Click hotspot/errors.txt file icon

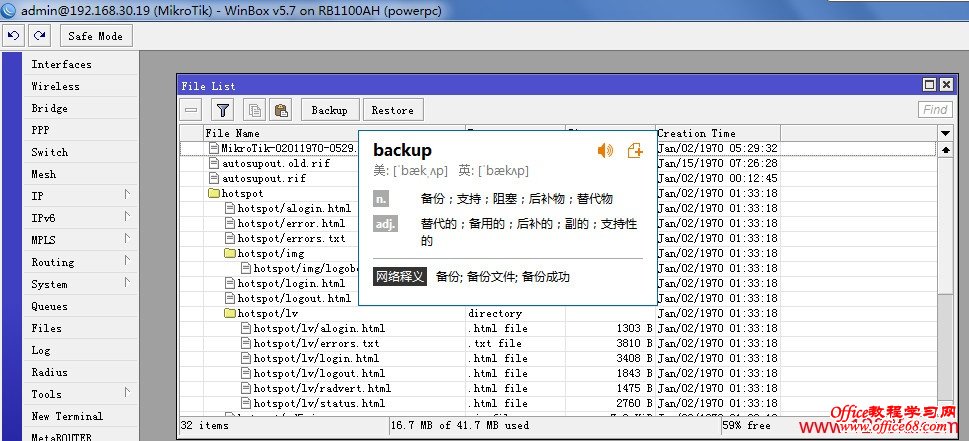click(x=230, y=238)
